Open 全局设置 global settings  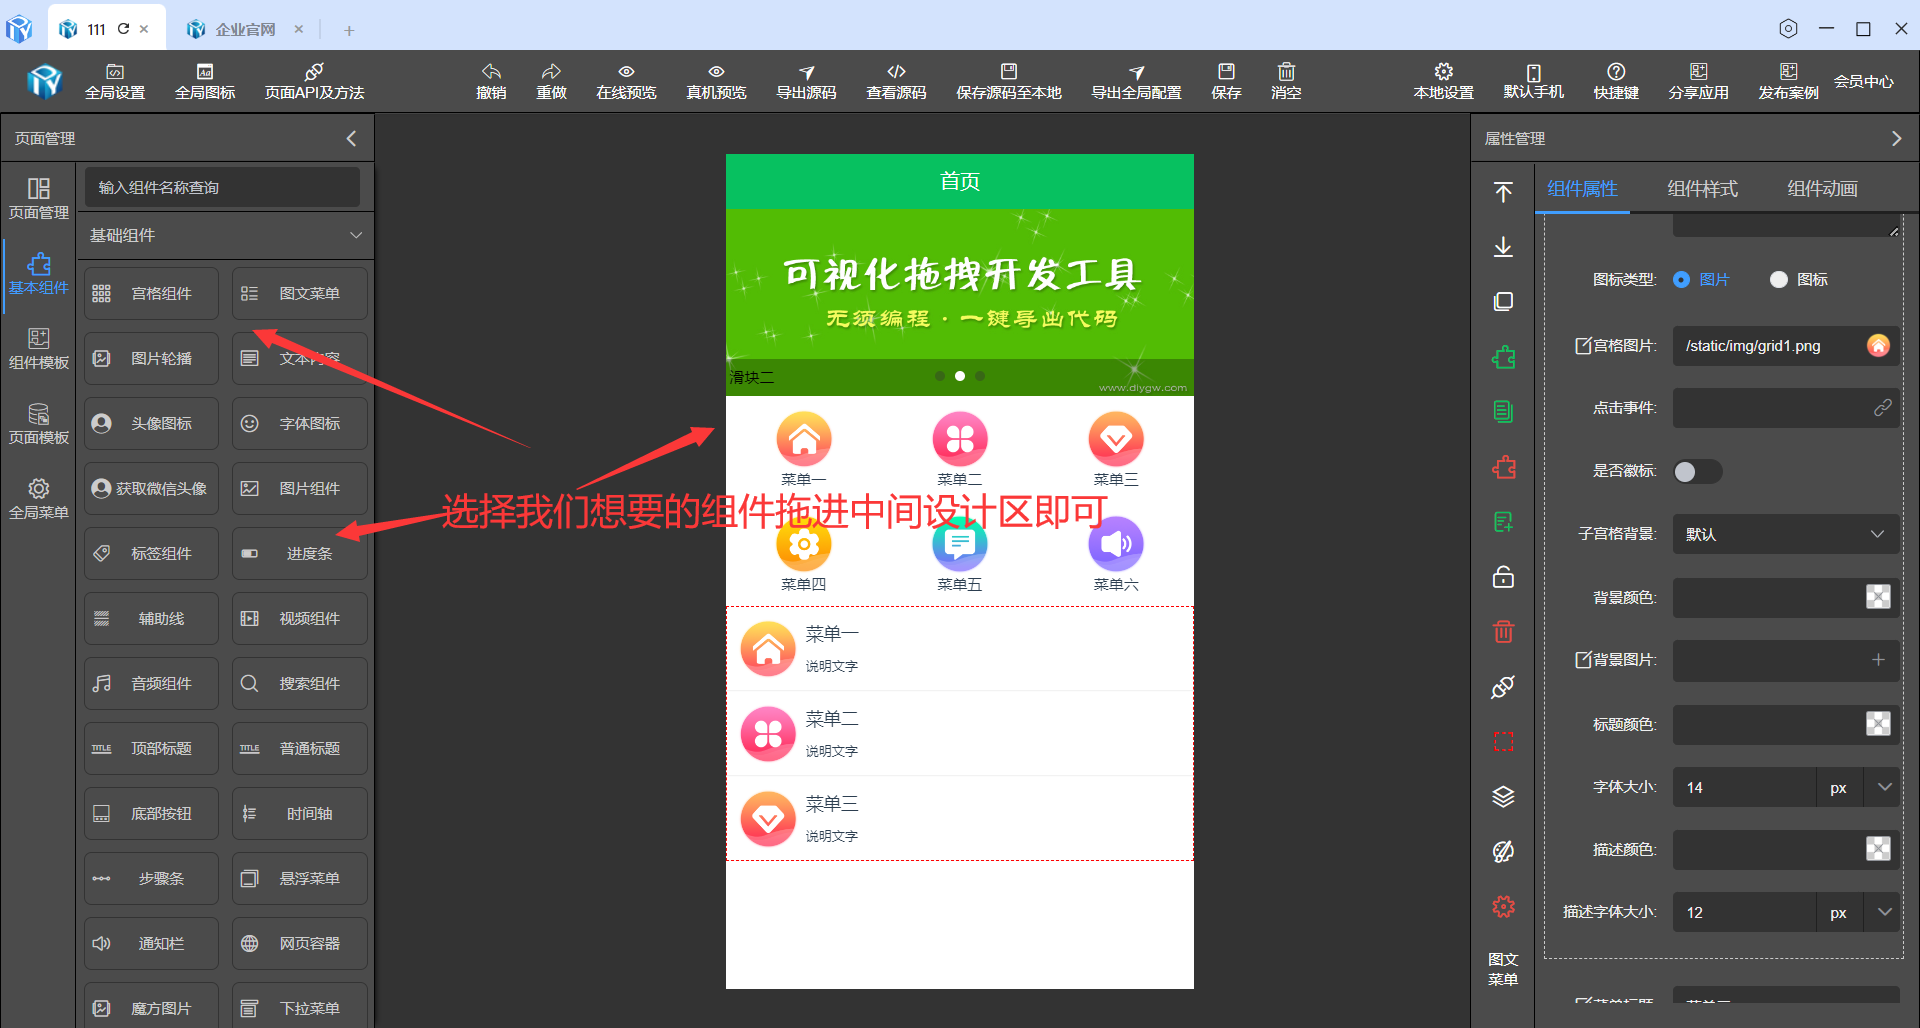click(115, 81)
